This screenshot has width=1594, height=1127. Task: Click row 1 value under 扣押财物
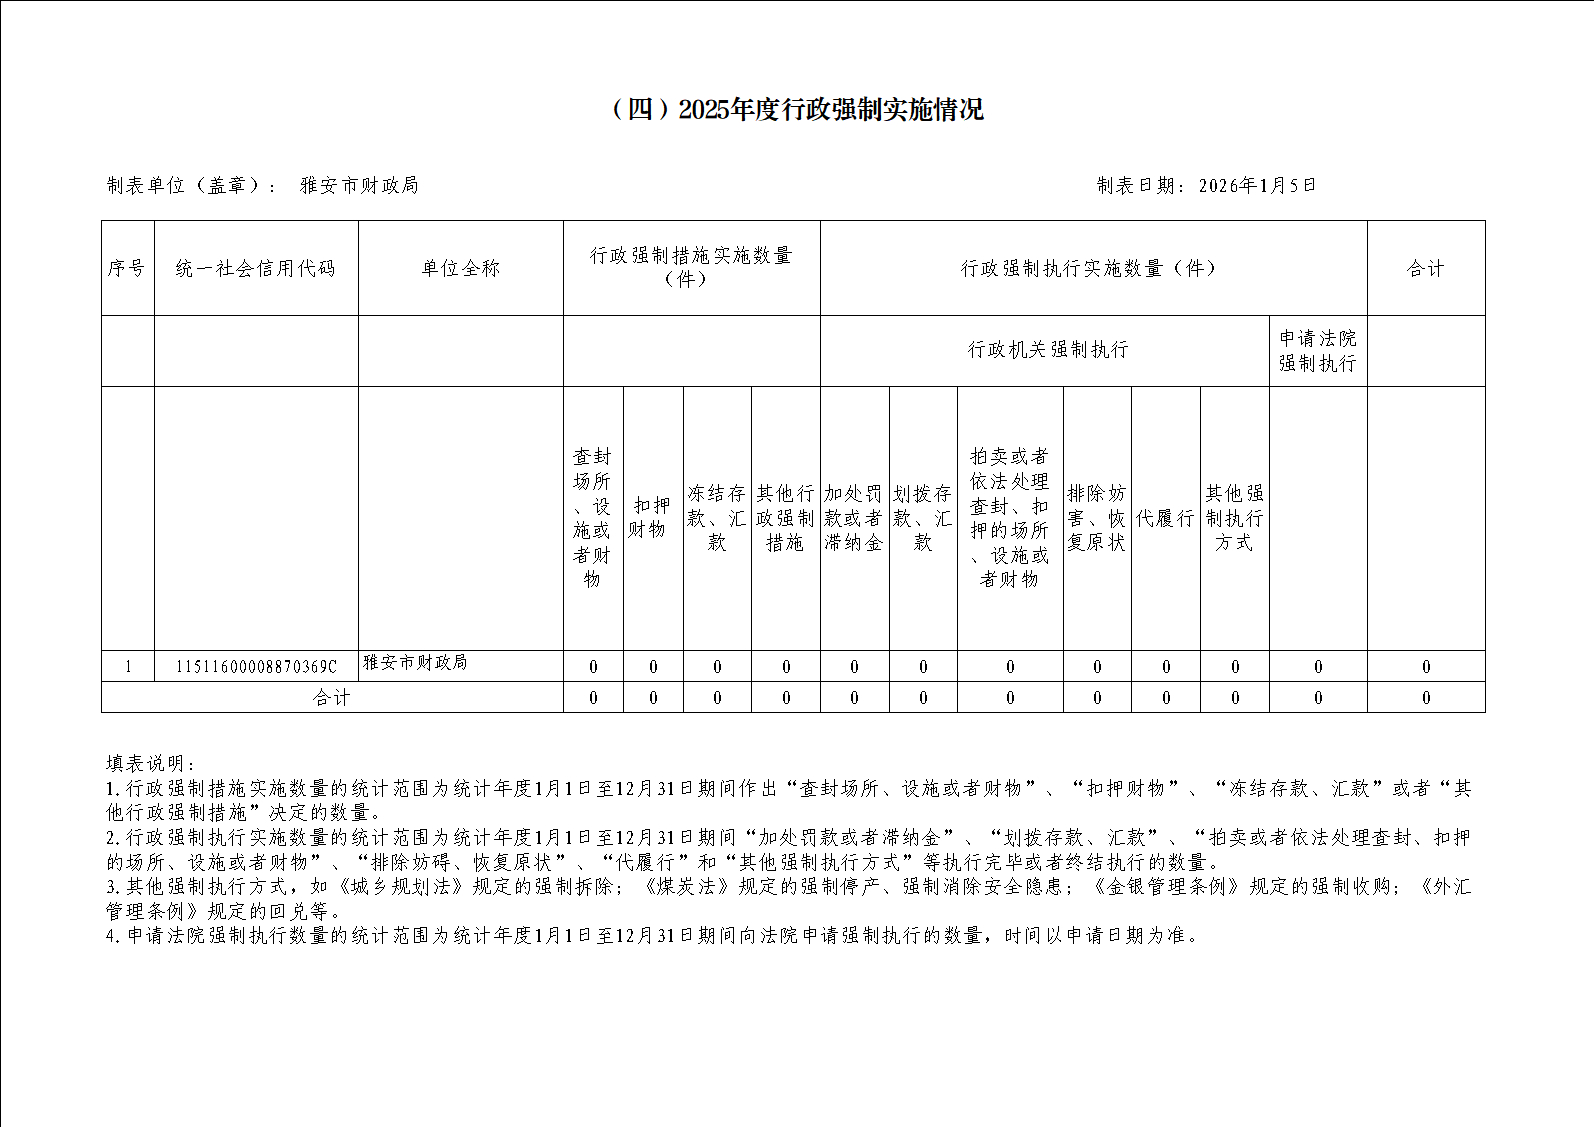tap(653, 667)
